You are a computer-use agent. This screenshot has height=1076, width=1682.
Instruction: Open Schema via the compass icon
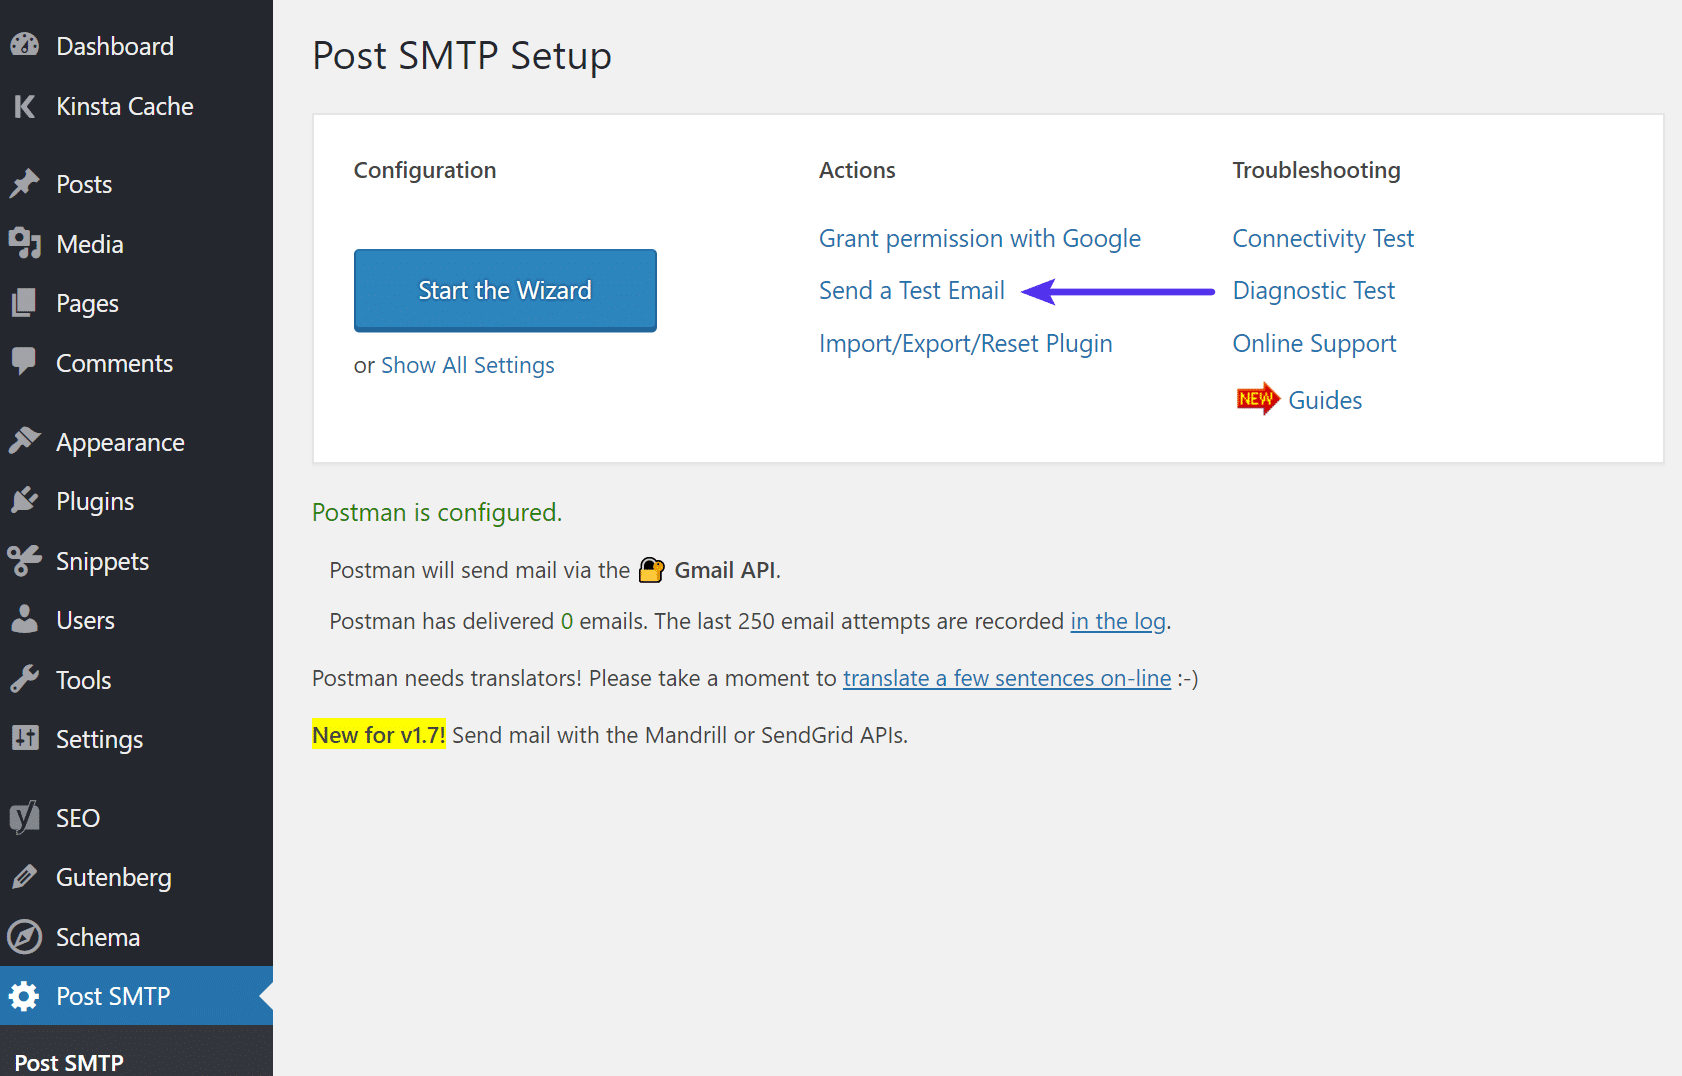coord(23,937)
